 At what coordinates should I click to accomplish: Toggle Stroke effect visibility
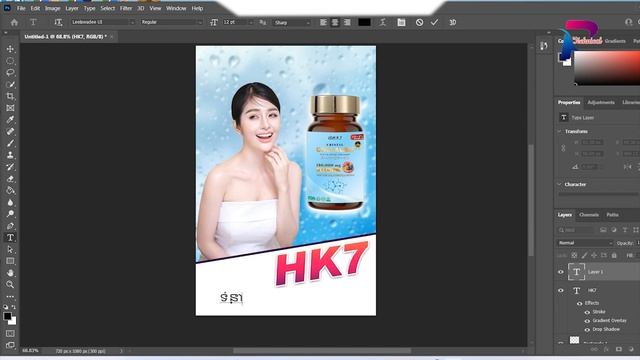[587, 312]
